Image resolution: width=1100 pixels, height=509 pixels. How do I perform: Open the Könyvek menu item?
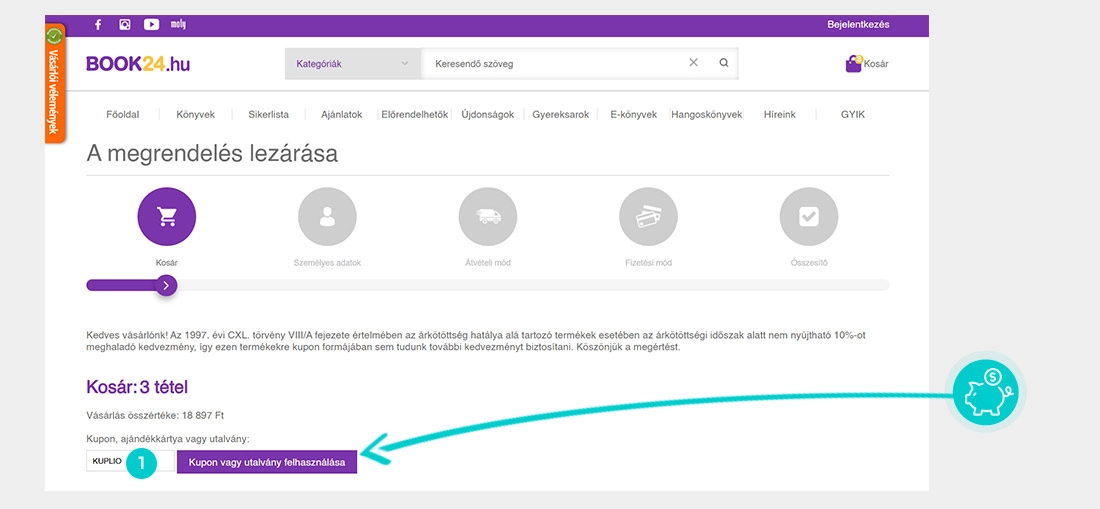[x=196, y=115]
